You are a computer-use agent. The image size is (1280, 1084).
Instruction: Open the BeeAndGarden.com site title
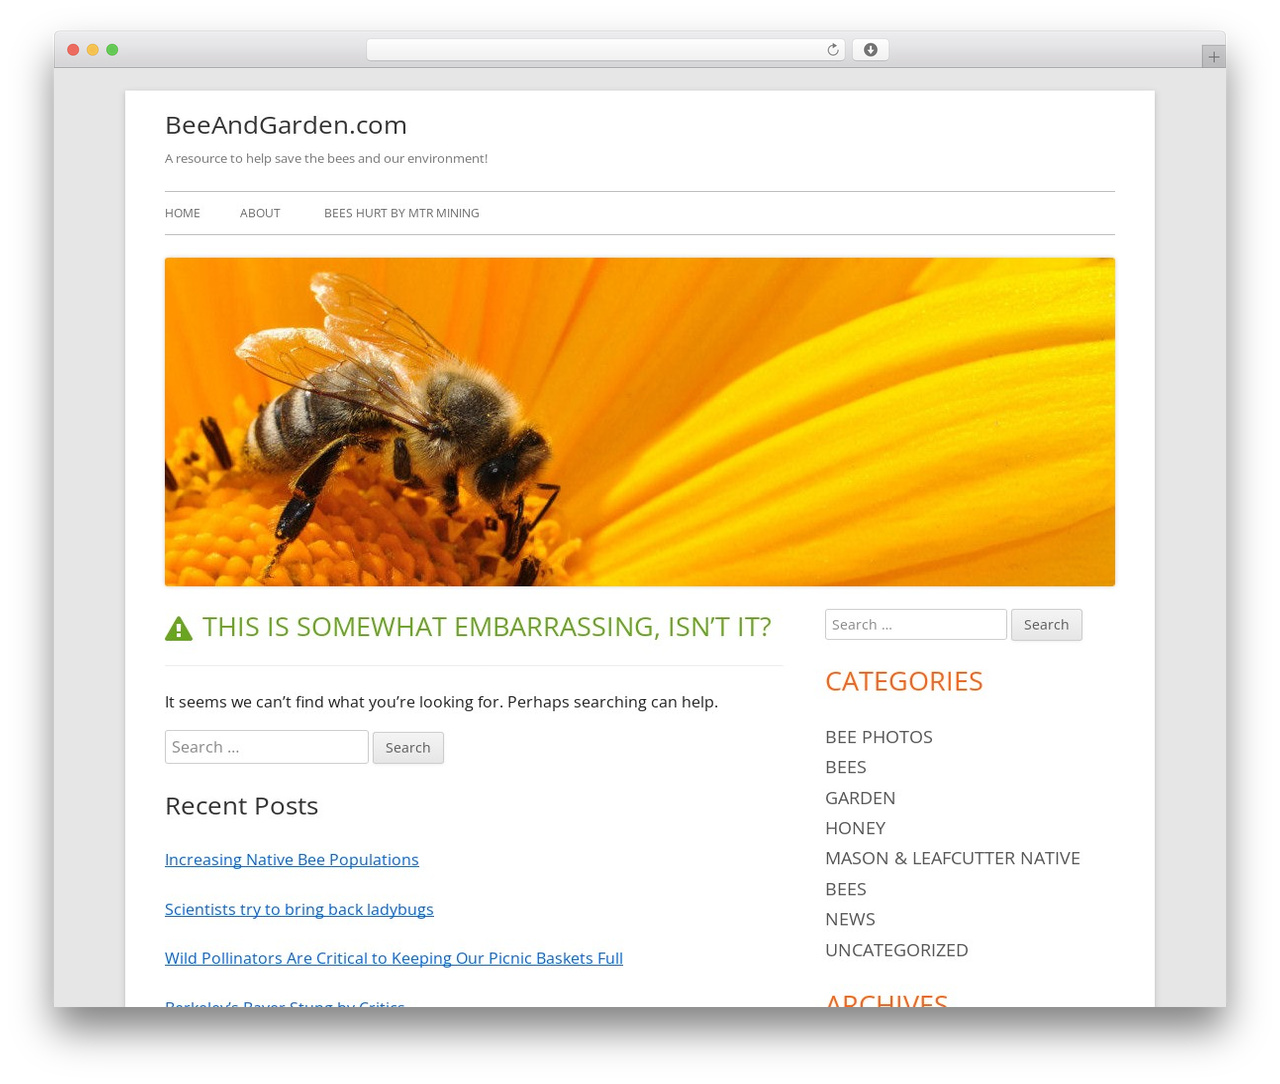(286, 125)
